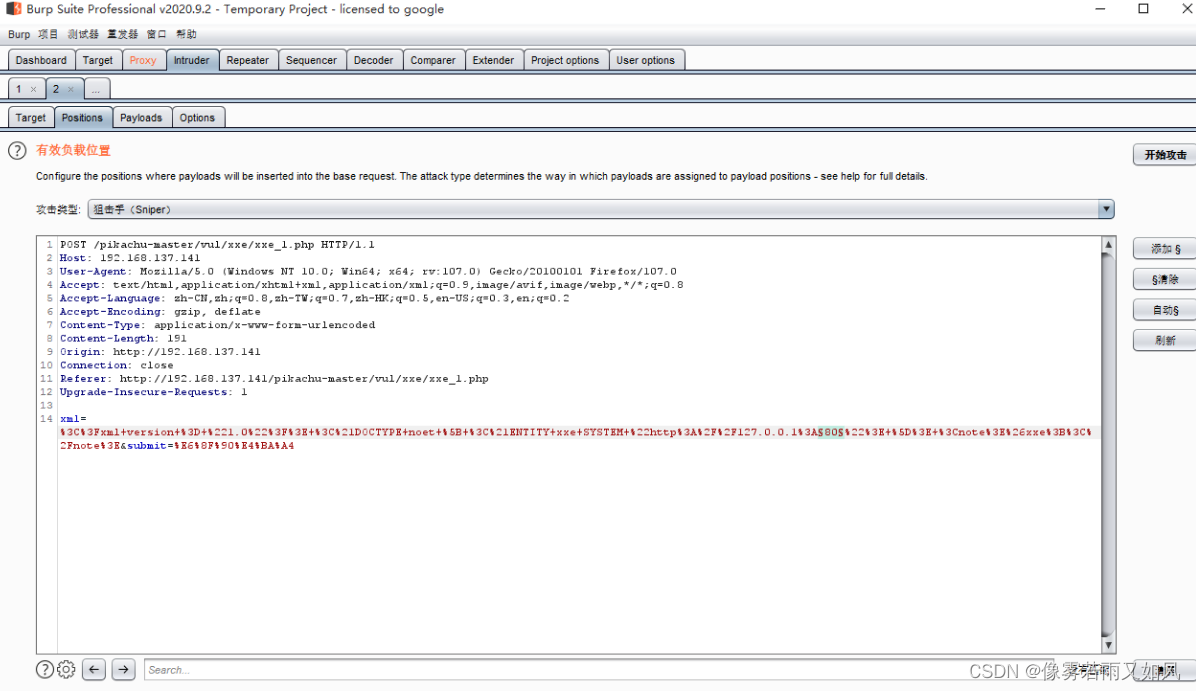
Task: Click the Referer header line
Action: coord(274,378)
